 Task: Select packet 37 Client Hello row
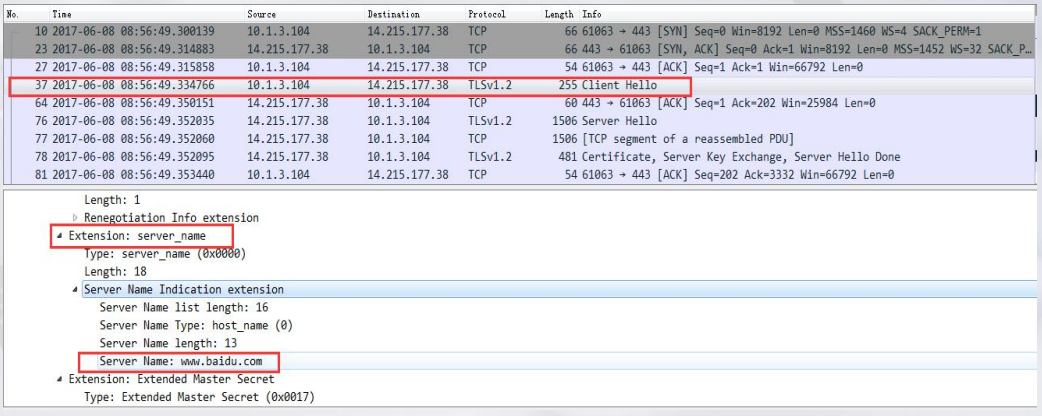coord(519,85)
